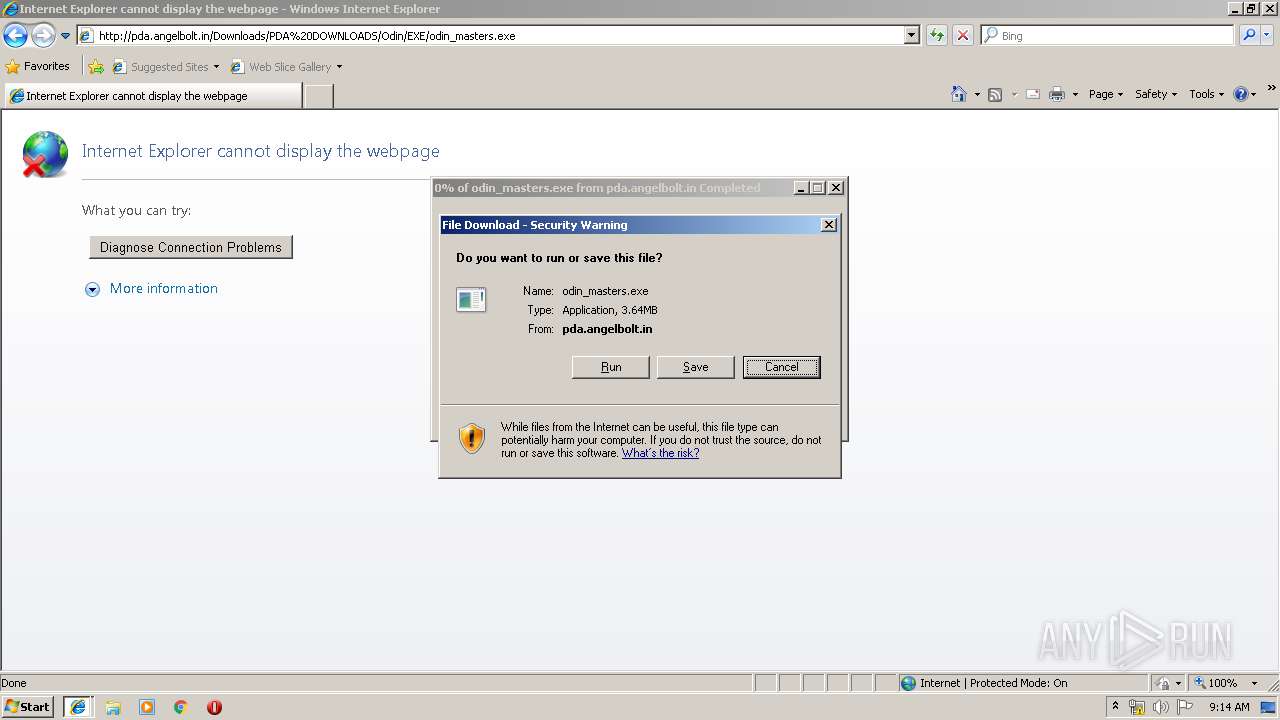Open the search provider dropdown arrow
Screen dimensions: 1280x720
coord(1266,36)
